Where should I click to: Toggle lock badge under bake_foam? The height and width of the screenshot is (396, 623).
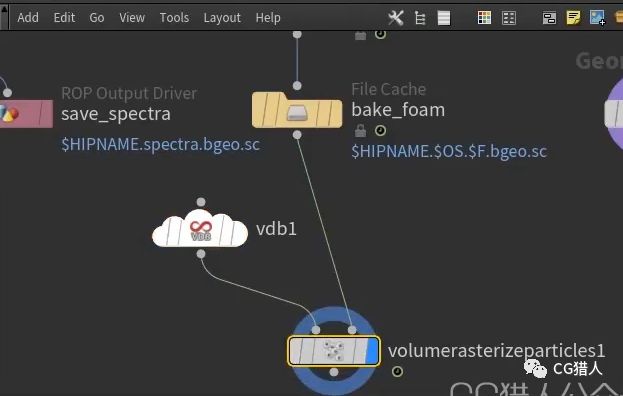[x=360, y=131]
